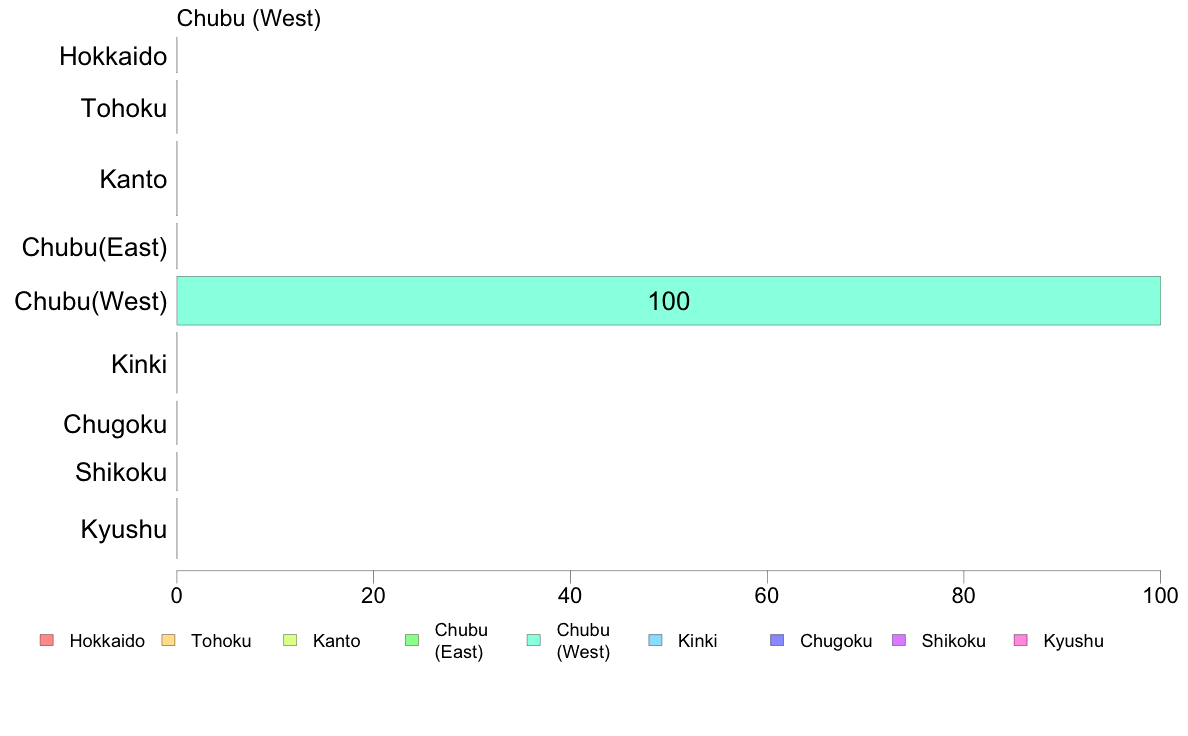Click the Shikoku y-axis label

[120, 472]
